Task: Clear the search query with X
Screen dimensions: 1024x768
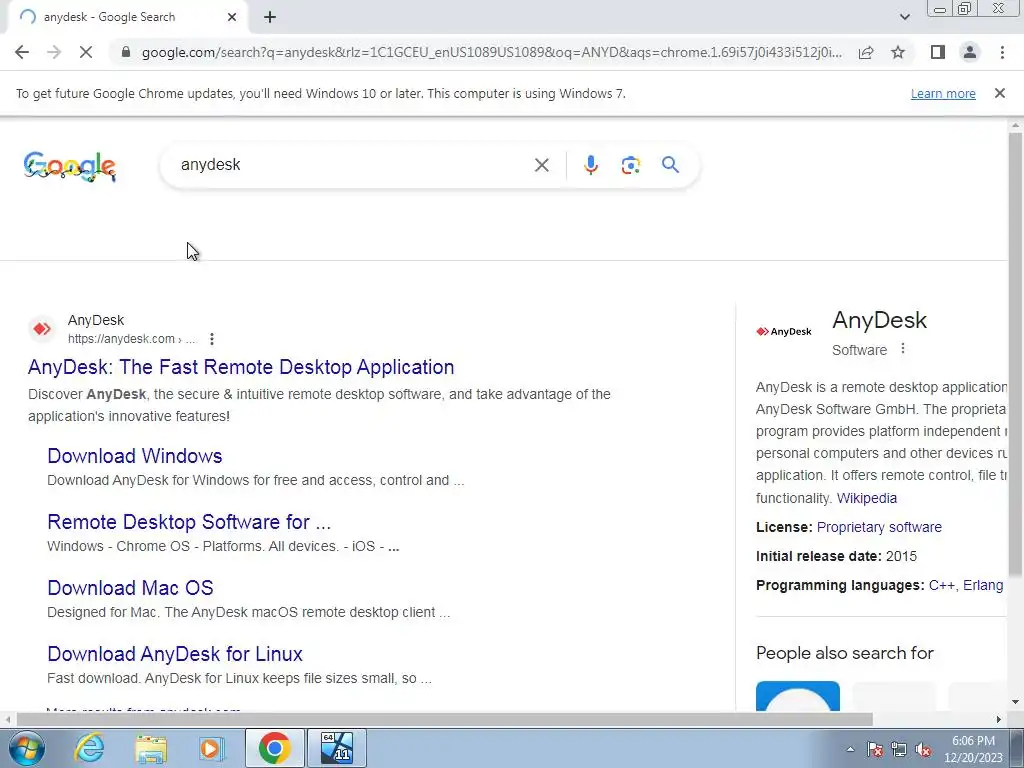Action: [x=541, y=165]
